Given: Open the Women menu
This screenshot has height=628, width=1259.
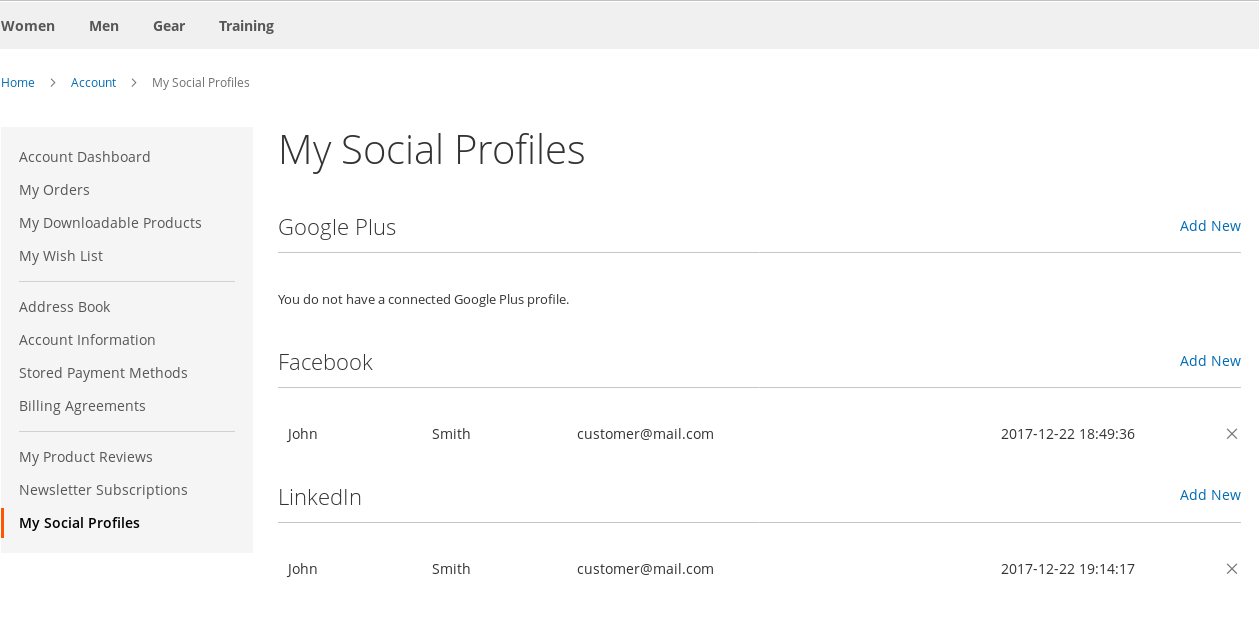Looking at the screenshot, I should tap(28, 26).
